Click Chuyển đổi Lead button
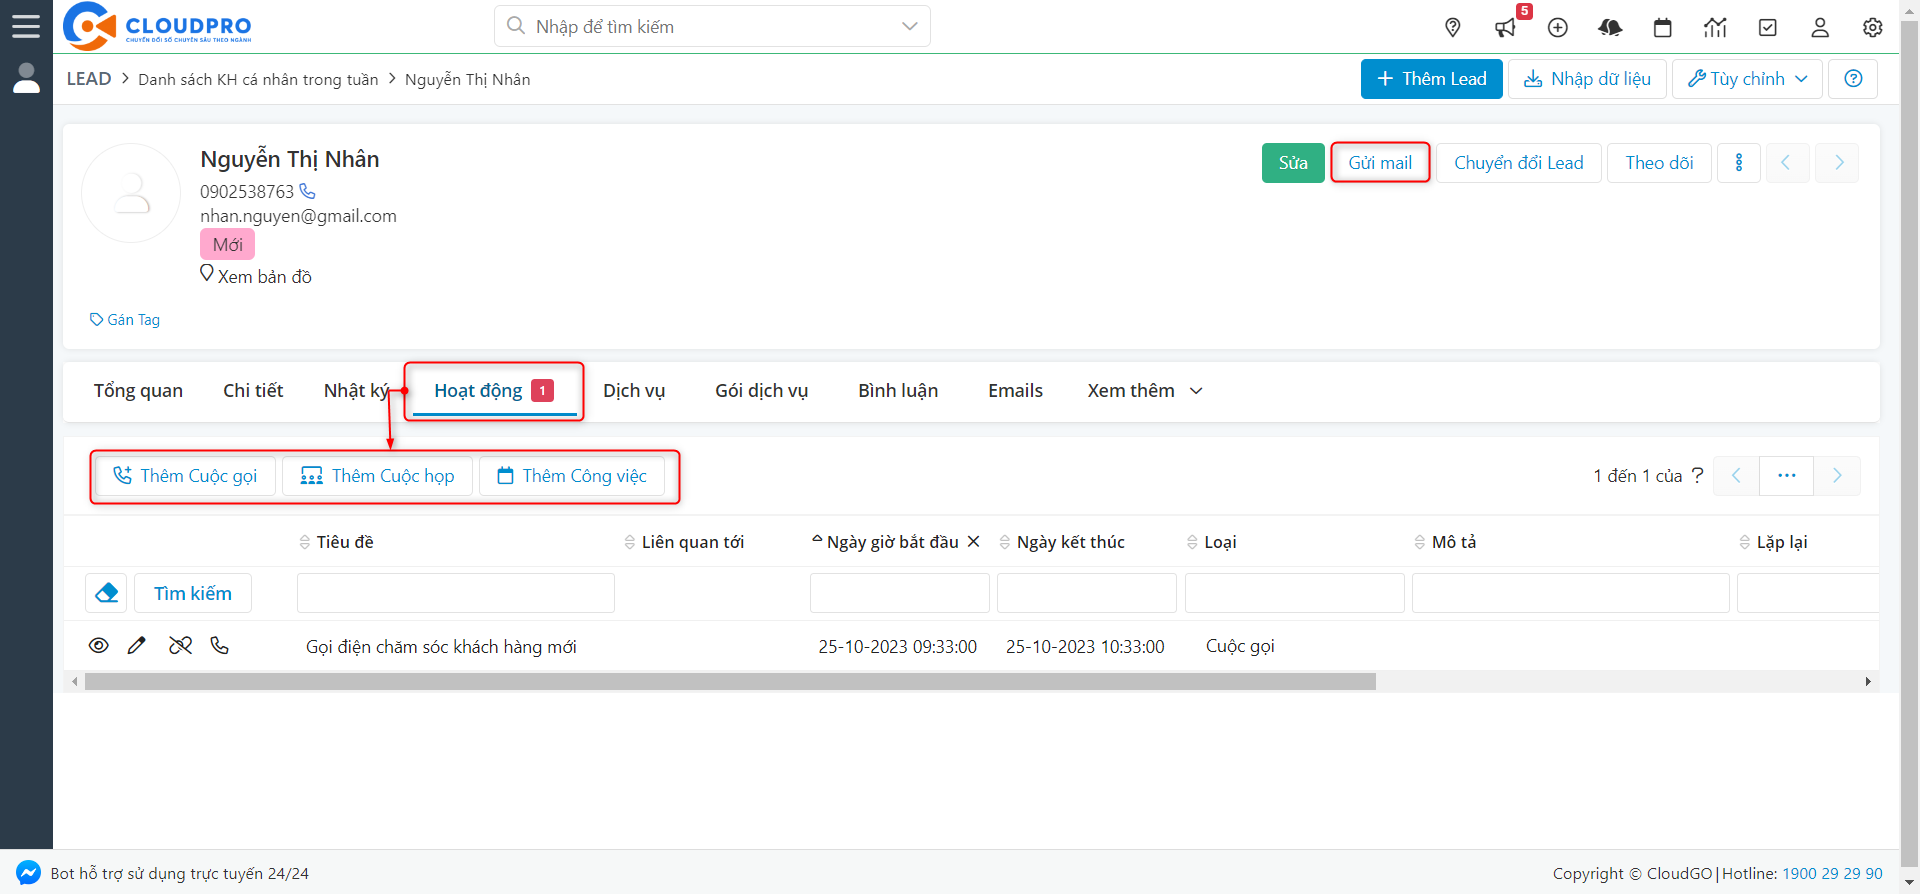This screenshot has width=1920, height=894. (1519, 163)
